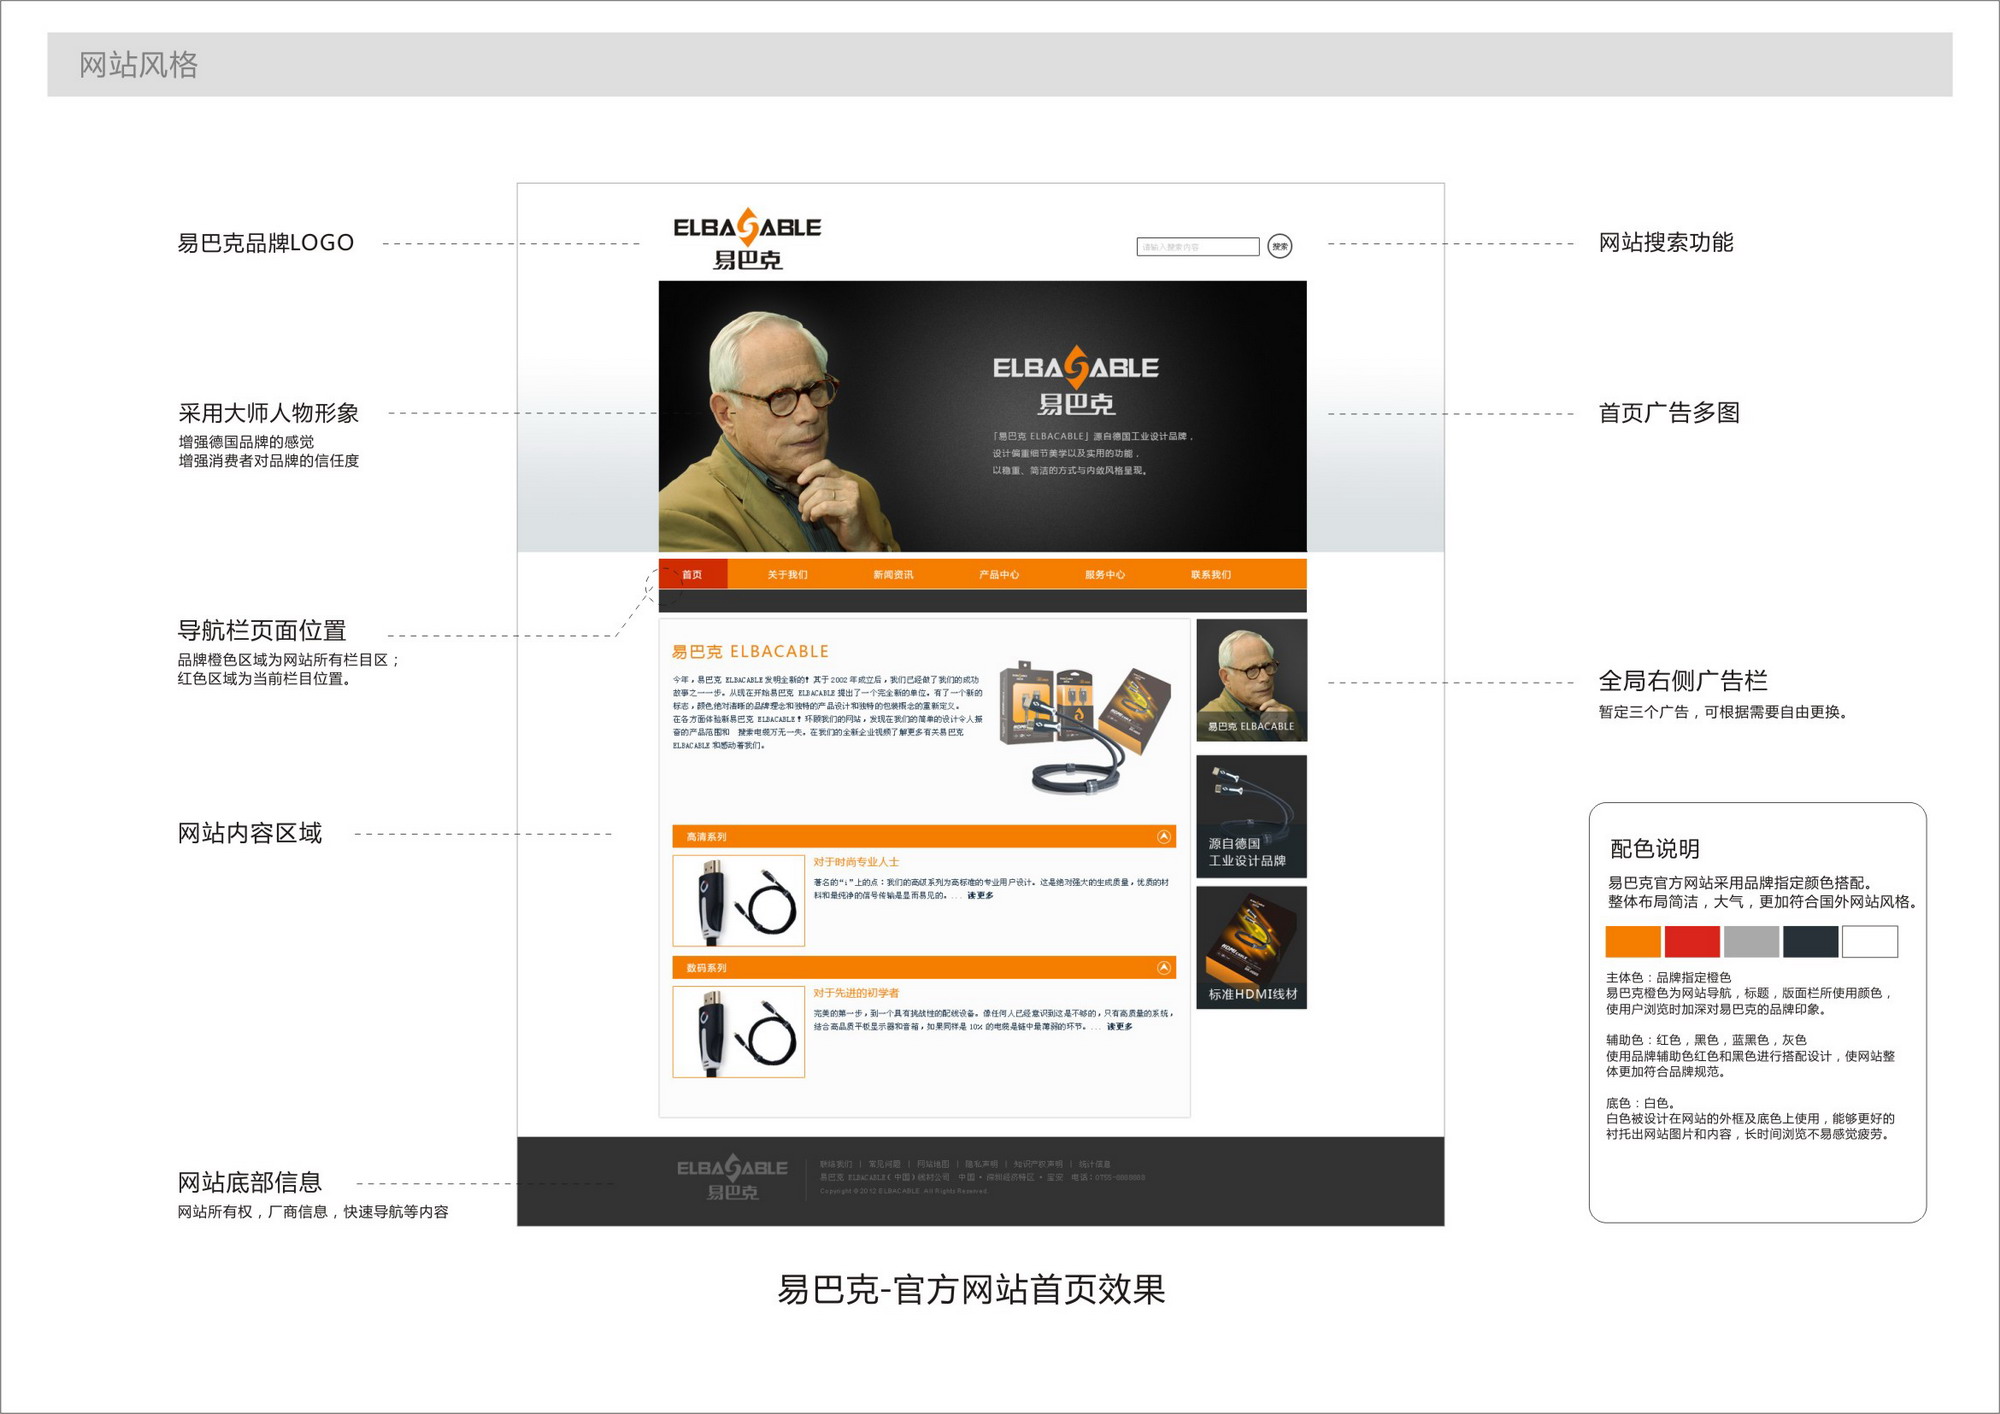Click the round 搜索 search button
The image size is (2000, 1414).
[x=1280, y=246]
